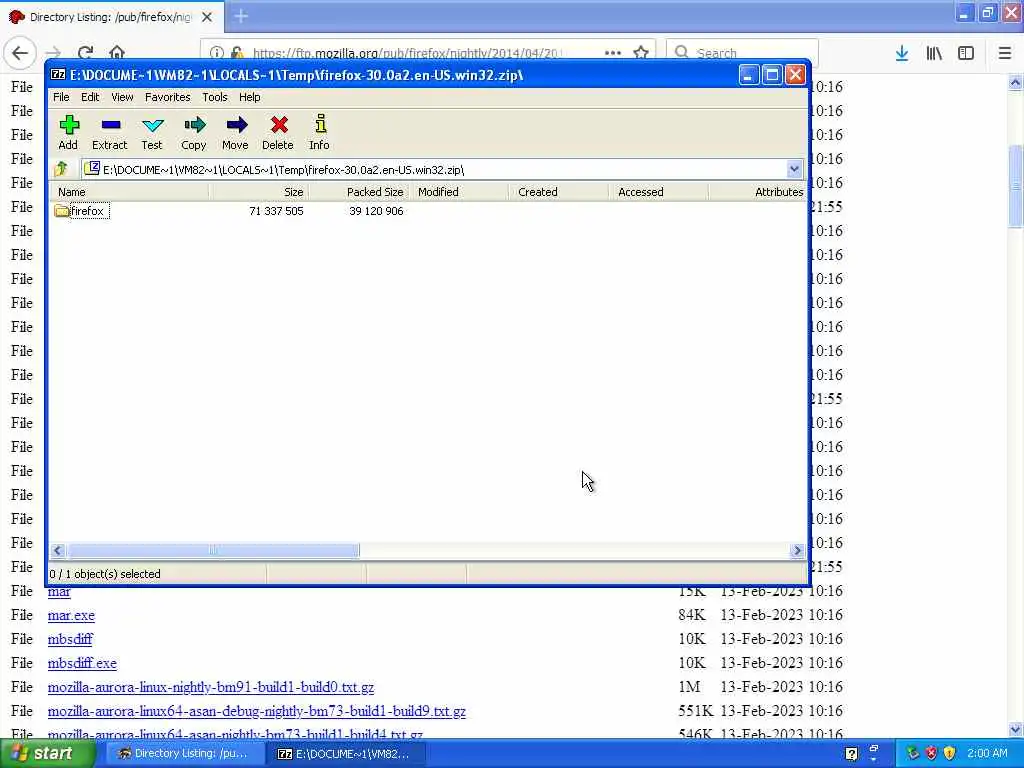Click site info icon in URL bar

(x=217, y=53)
